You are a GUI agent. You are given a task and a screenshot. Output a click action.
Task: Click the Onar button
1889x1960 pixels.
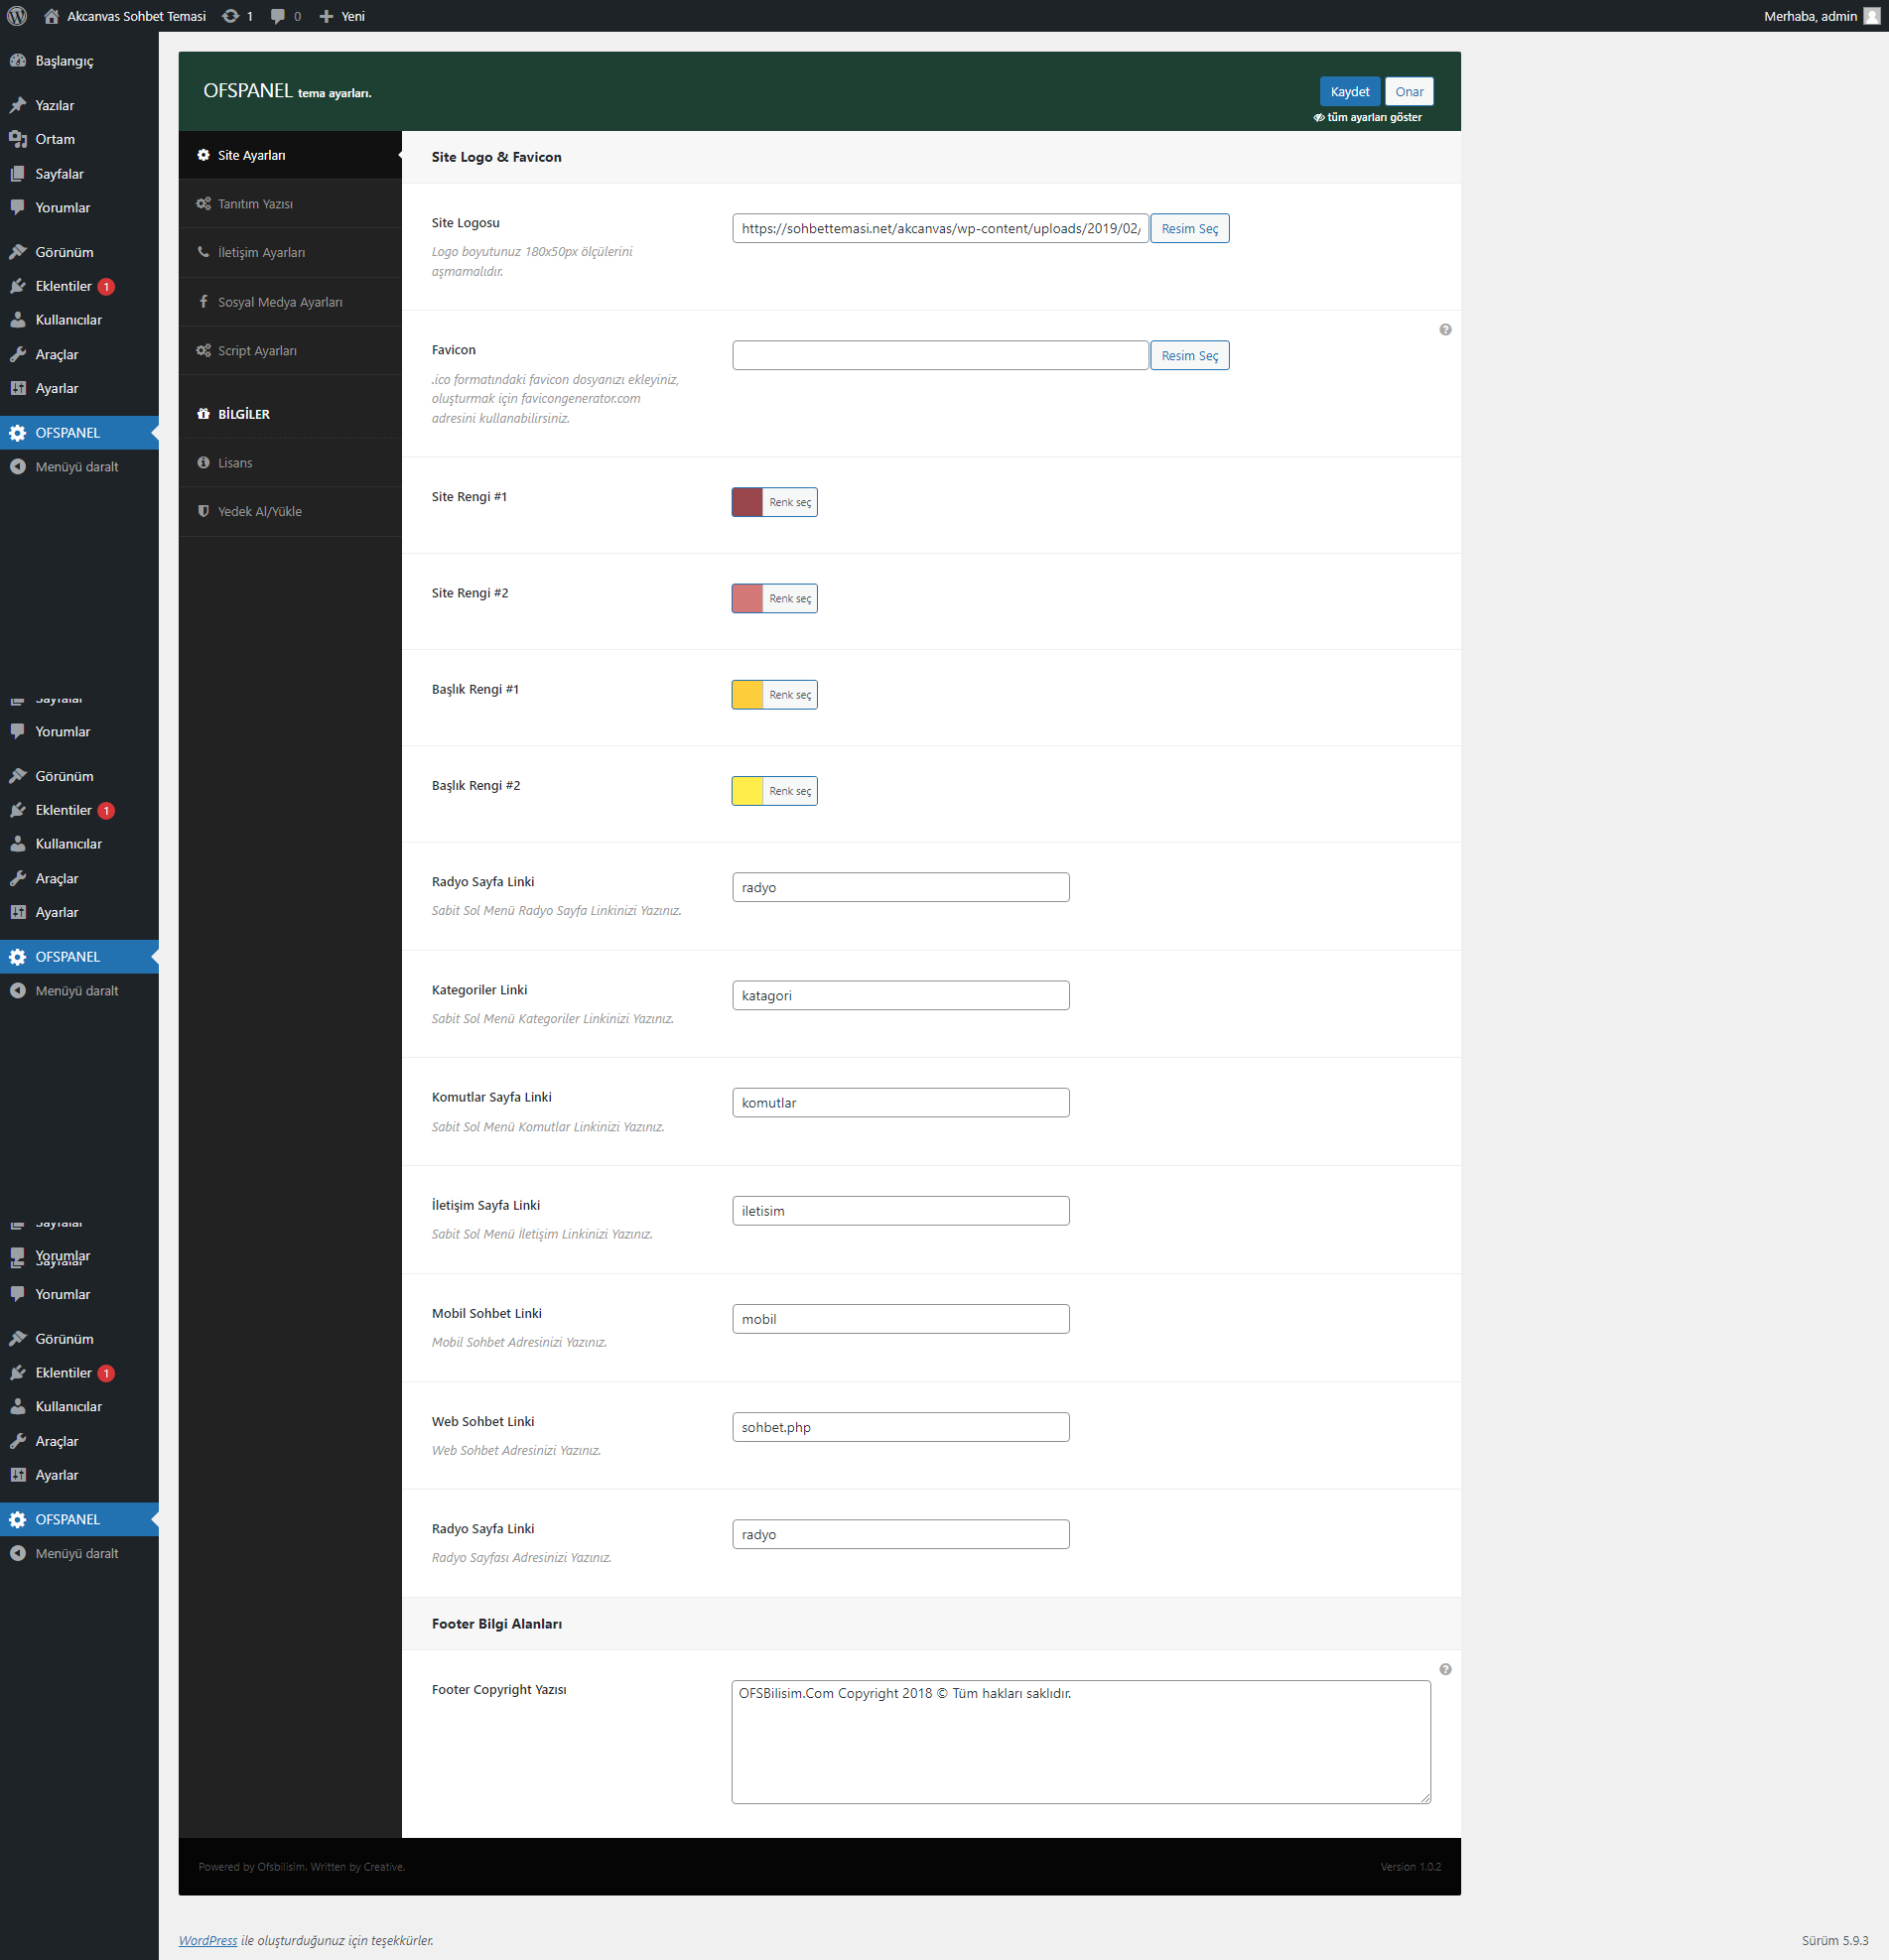pyautogui.click(x=1409, y=91)
